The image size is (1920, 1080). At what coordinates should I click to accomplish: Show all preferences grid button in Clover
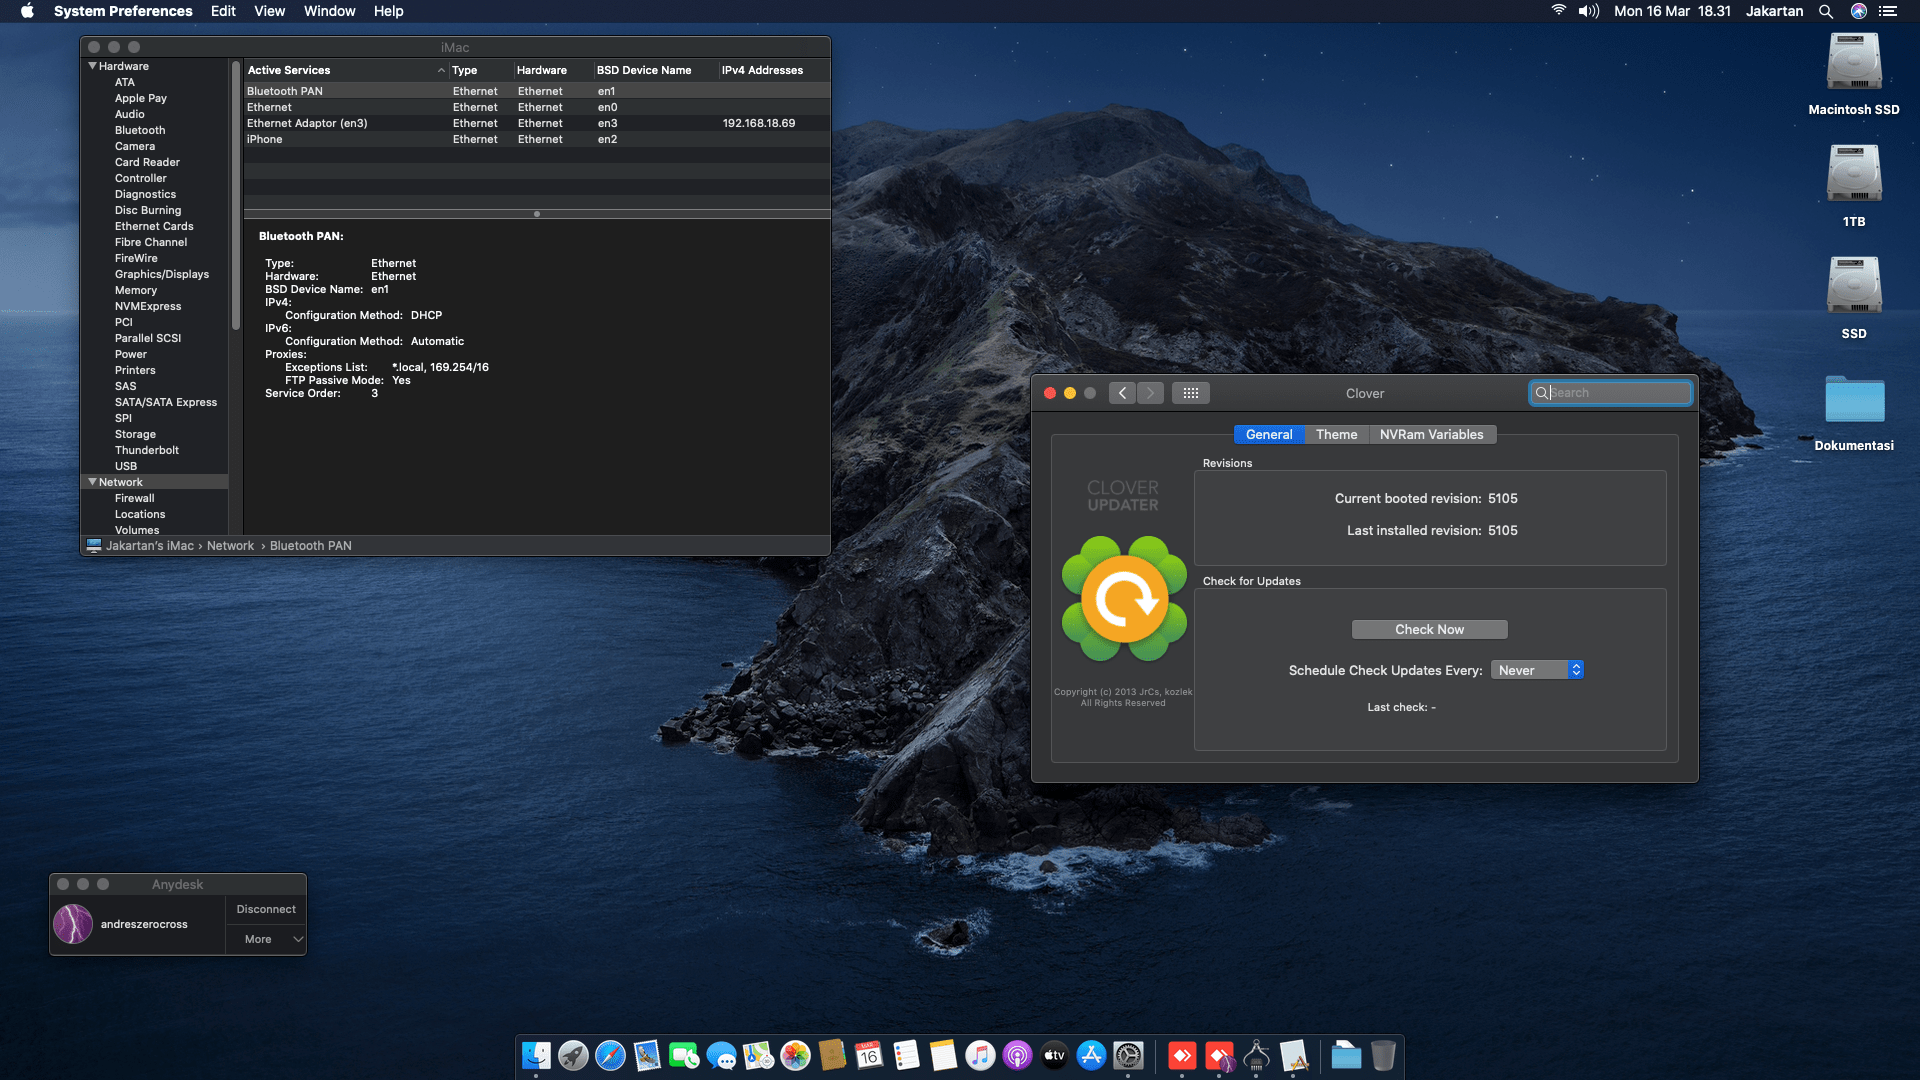[x=1190, y=393]
